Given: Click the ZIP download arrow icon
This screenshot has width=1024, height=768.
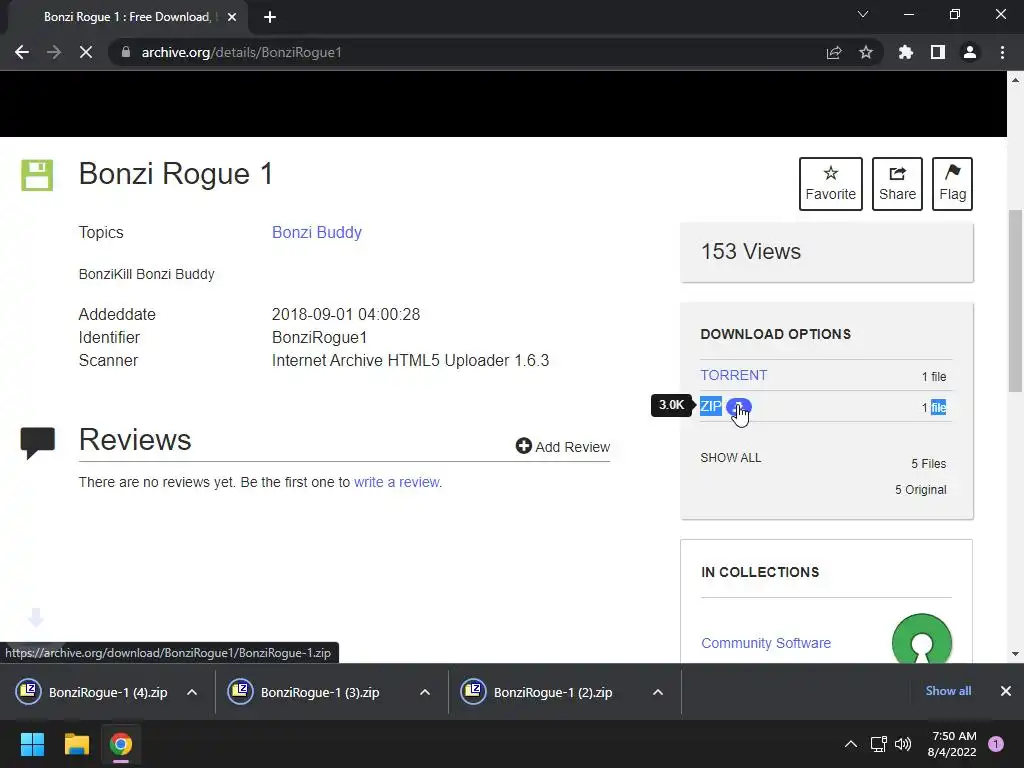Looking at the screenshot, I should 739,407.
